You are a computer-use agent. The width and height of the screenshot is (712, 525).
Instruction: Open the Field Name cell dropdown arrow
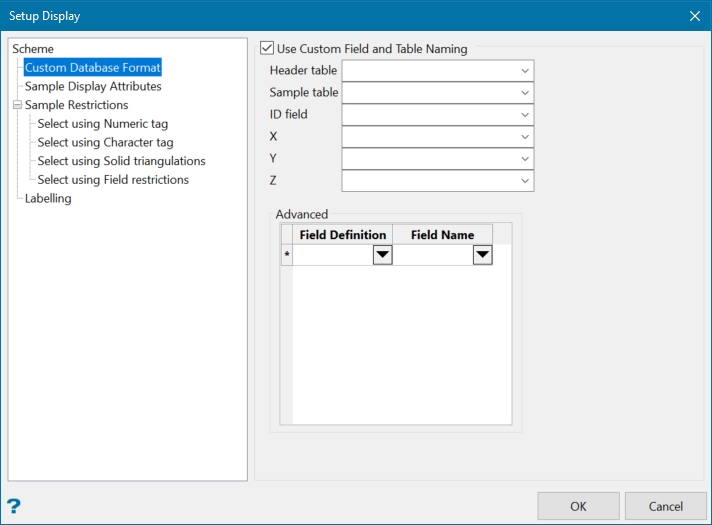482,256
